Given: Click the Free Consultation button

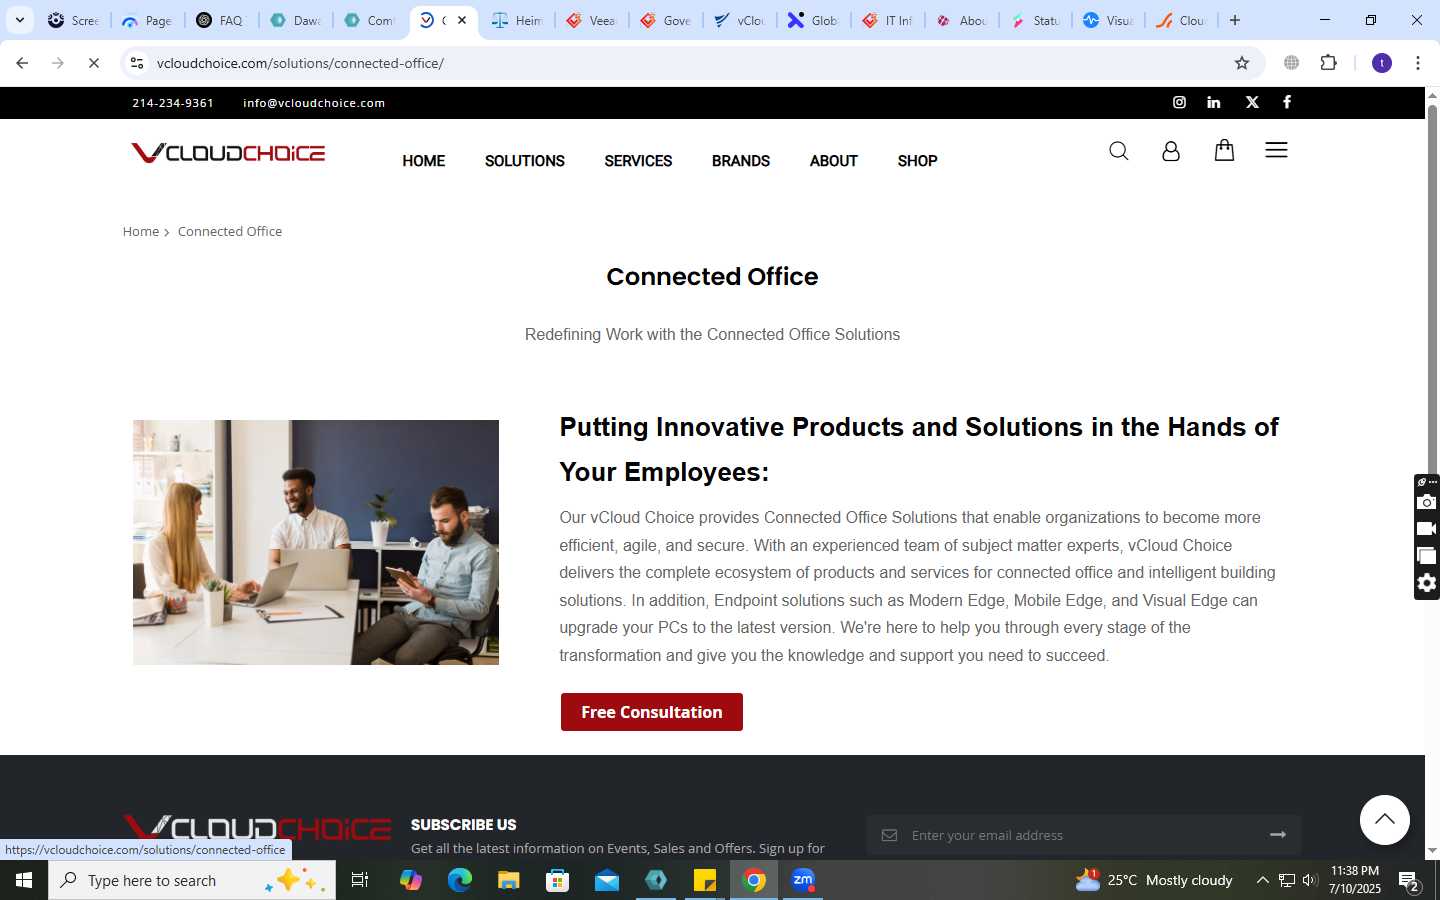Looking at the screenshot, I should 652,712.
